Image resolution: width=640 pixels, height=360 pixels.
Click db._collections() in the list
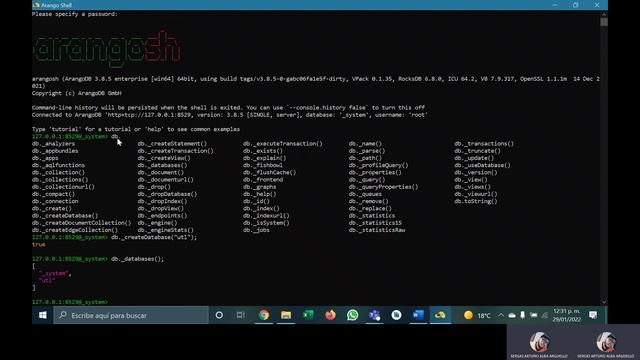click(x=60, y=180)
